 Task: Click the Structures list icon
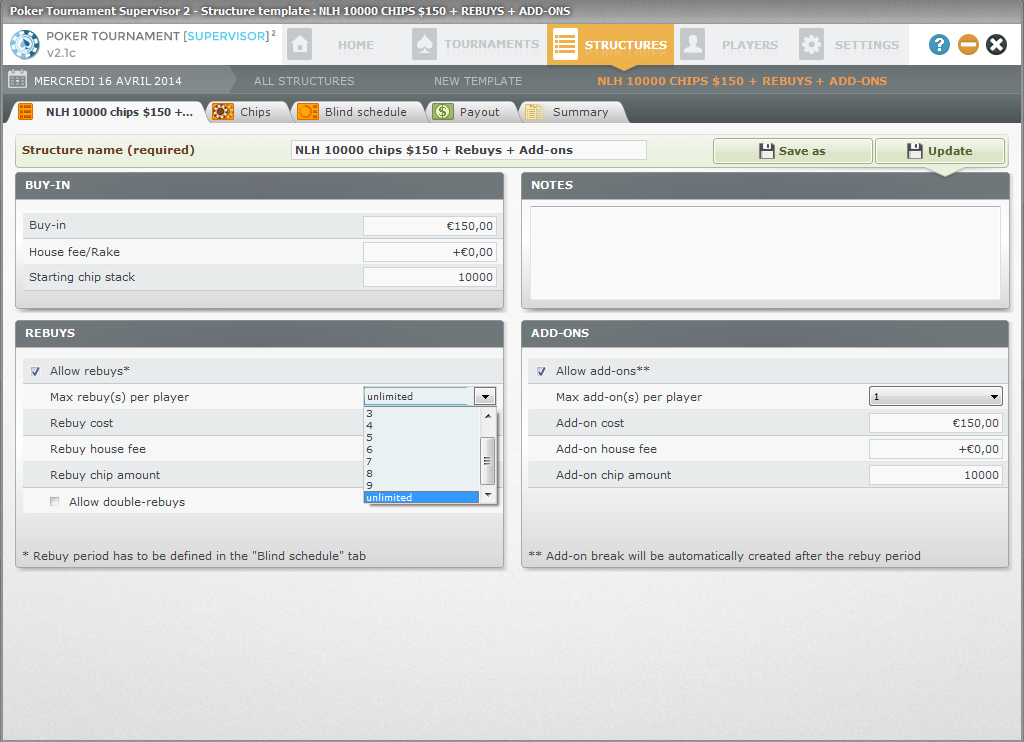pyautogui.click(x=565, y=45)
